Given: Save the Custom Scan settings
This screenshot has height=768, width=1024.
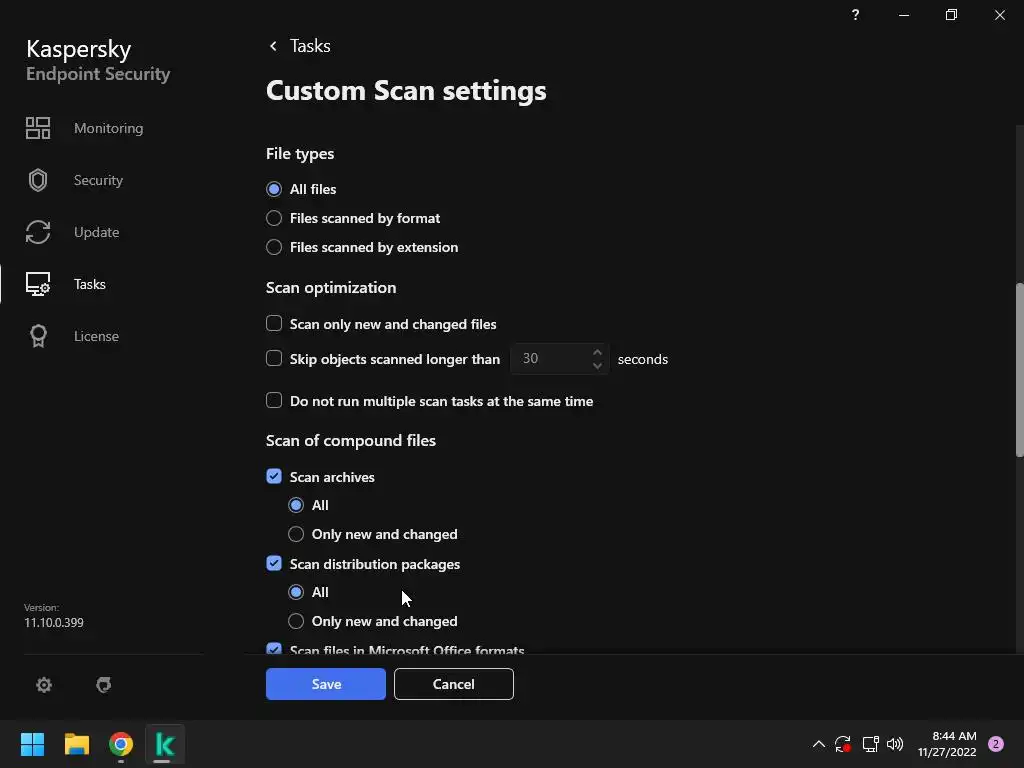Looking at the screenshot, I should [326, 684].
